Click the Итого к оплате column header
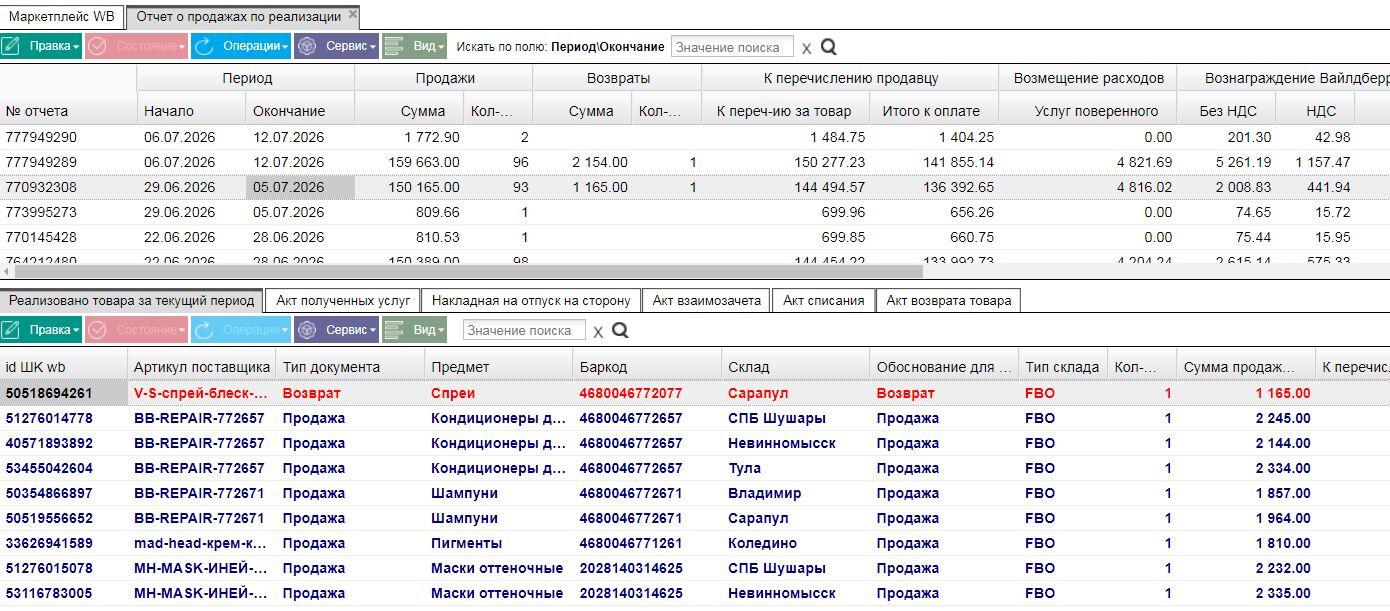The width and height of the screenshot is (1390, 611). [x=933, y=111]
